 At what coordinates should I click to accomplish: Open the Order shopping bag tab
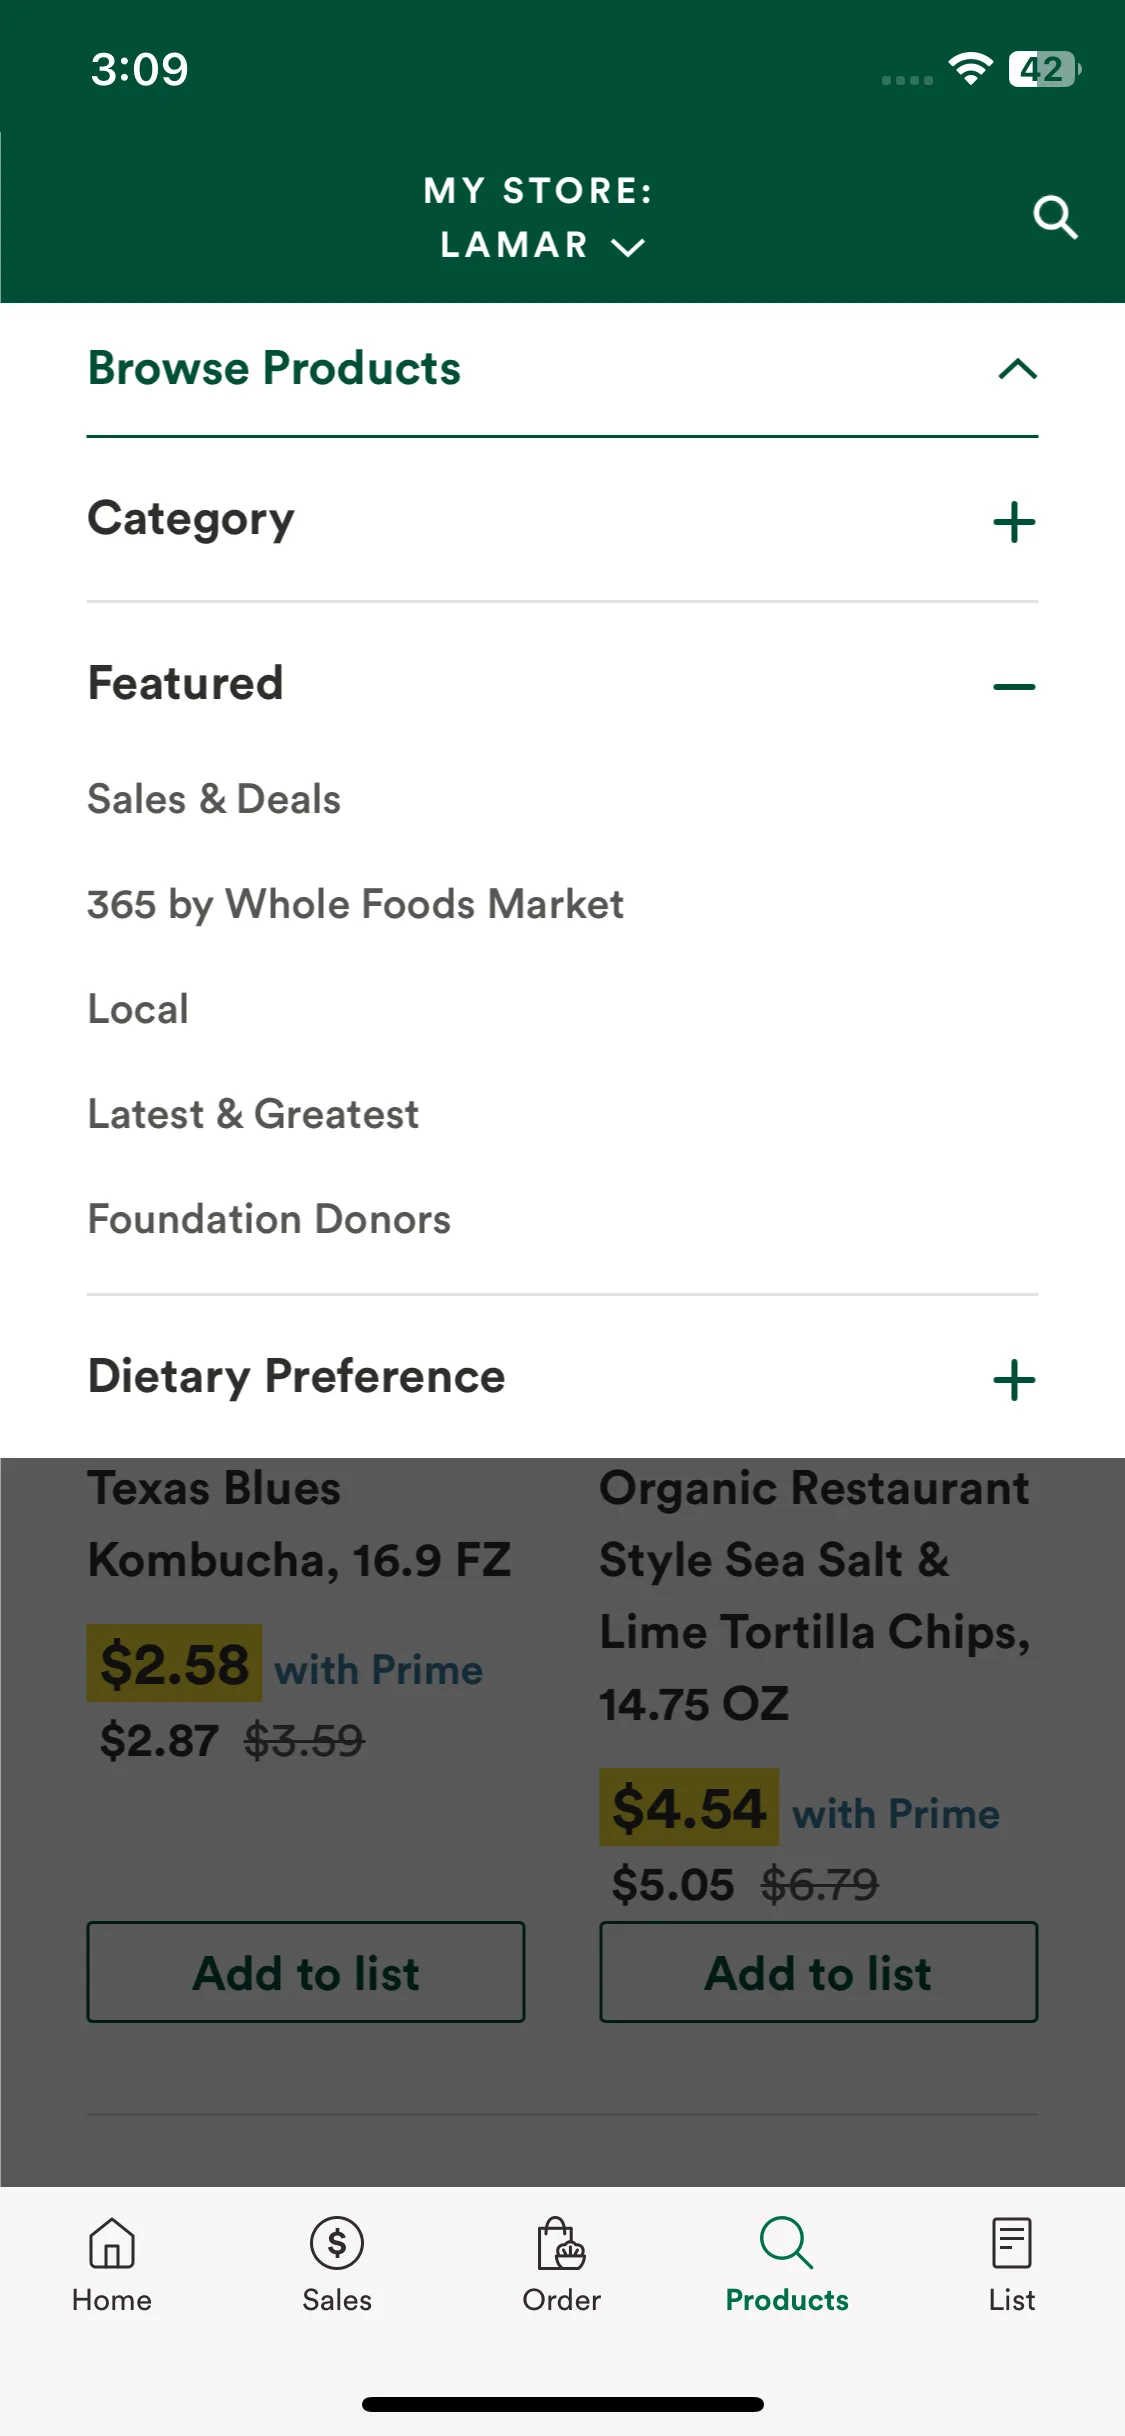pyautogui.click(x=561, y=2243)
